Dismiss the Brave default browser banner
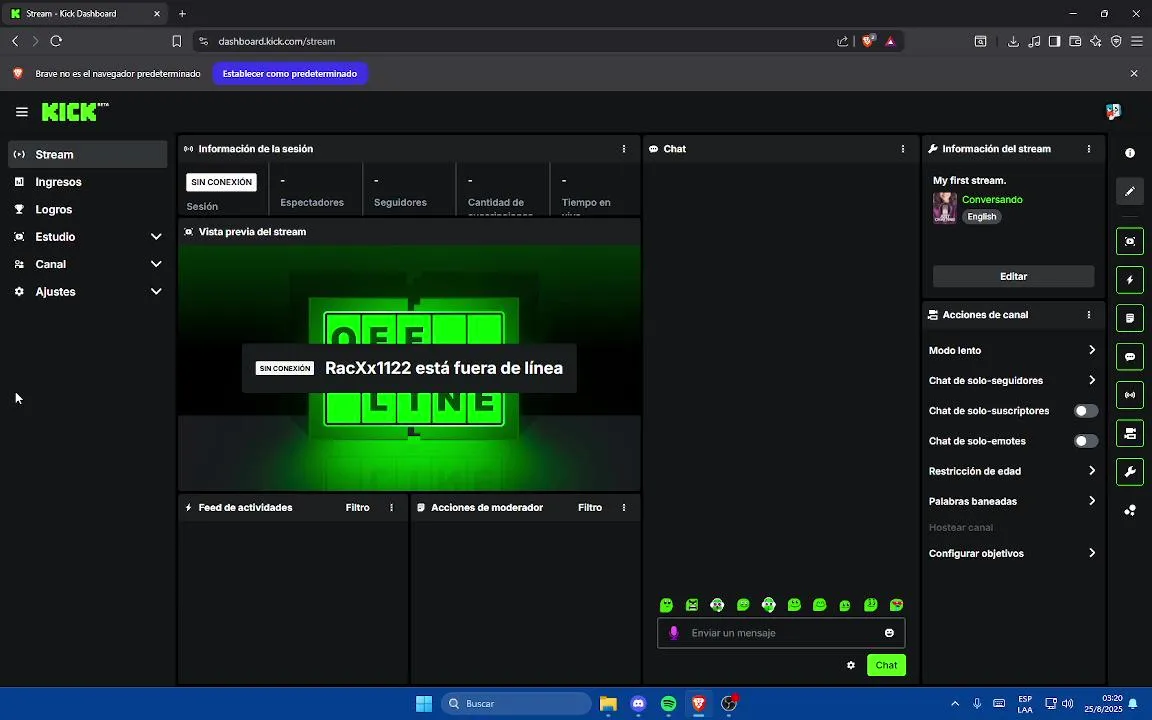1152x720 pixels. [x=1134, y=73]
